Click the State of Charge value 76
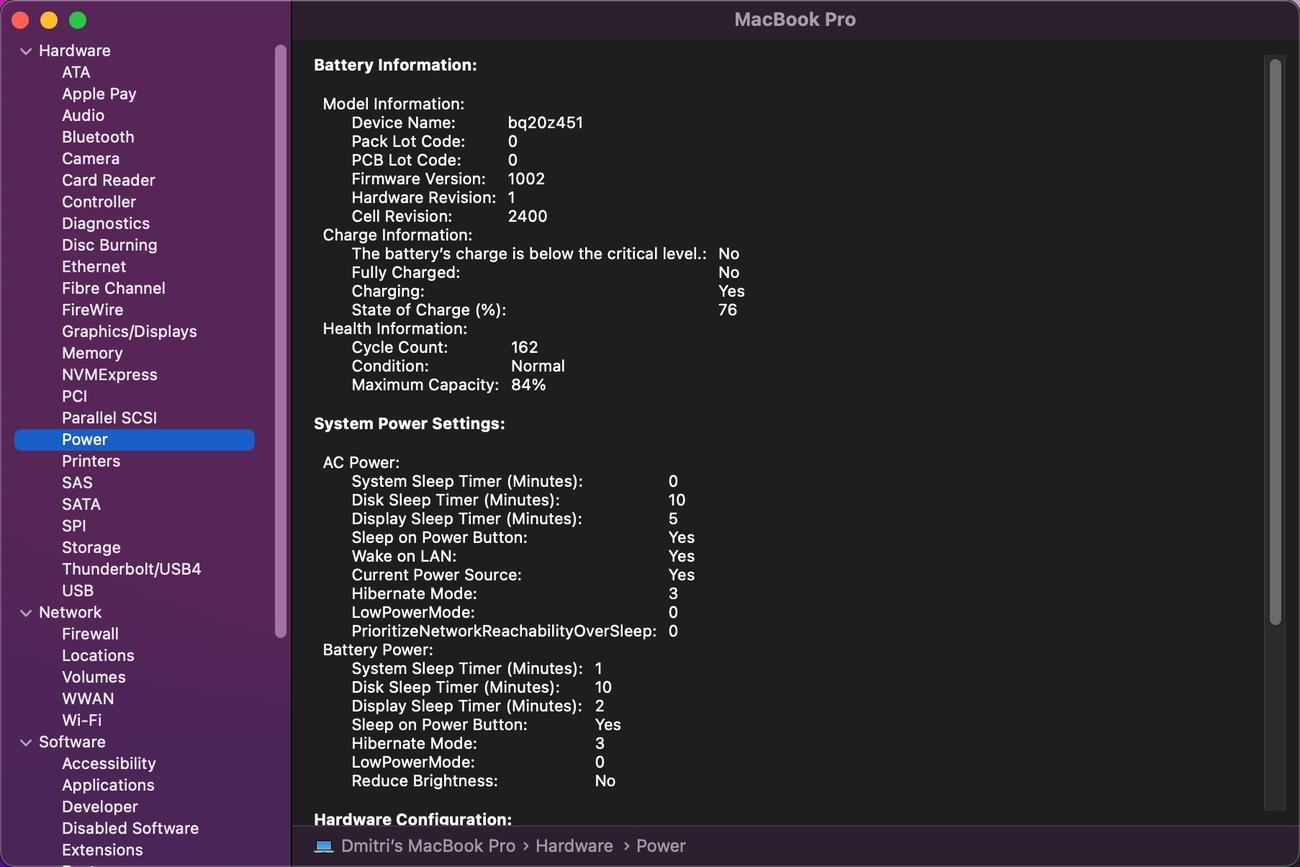Screen dimensions: 1300x867 click(728, 310)
